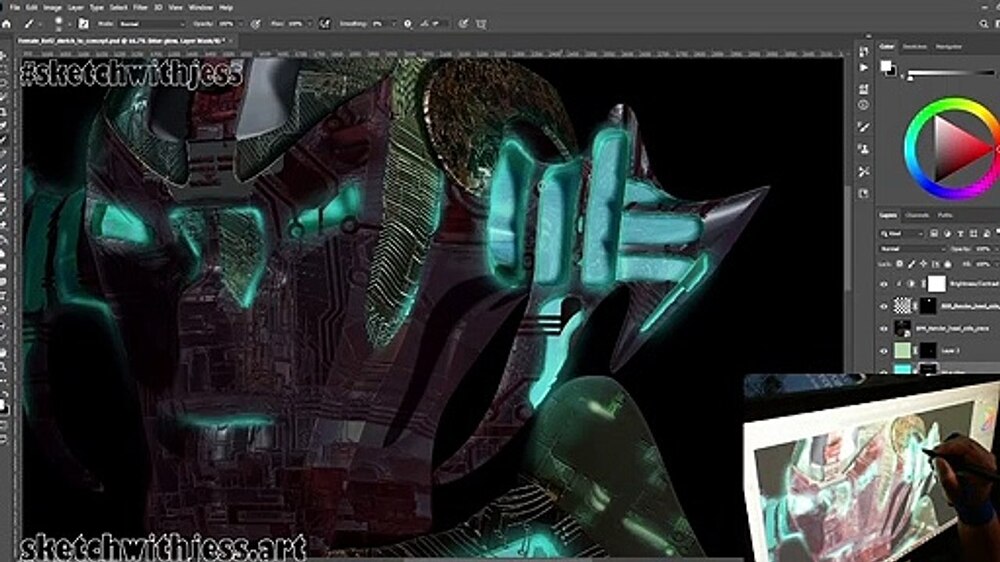Viewport: 1000px width, 562px height.
Task: Switch to the Paths tab
Action: tap(945, 215)
